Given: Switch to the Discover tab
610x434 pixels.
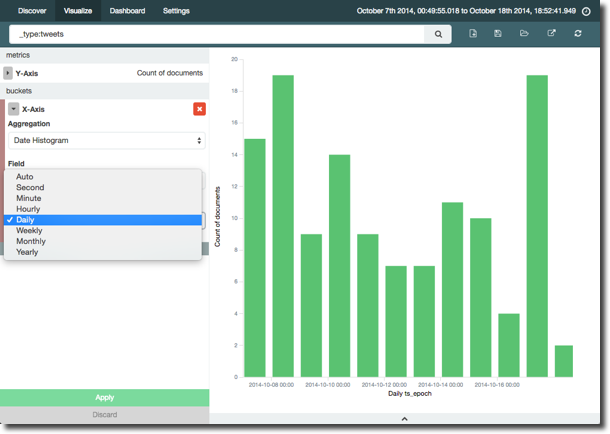Looking at the screenshot, I should pos(32,11).
